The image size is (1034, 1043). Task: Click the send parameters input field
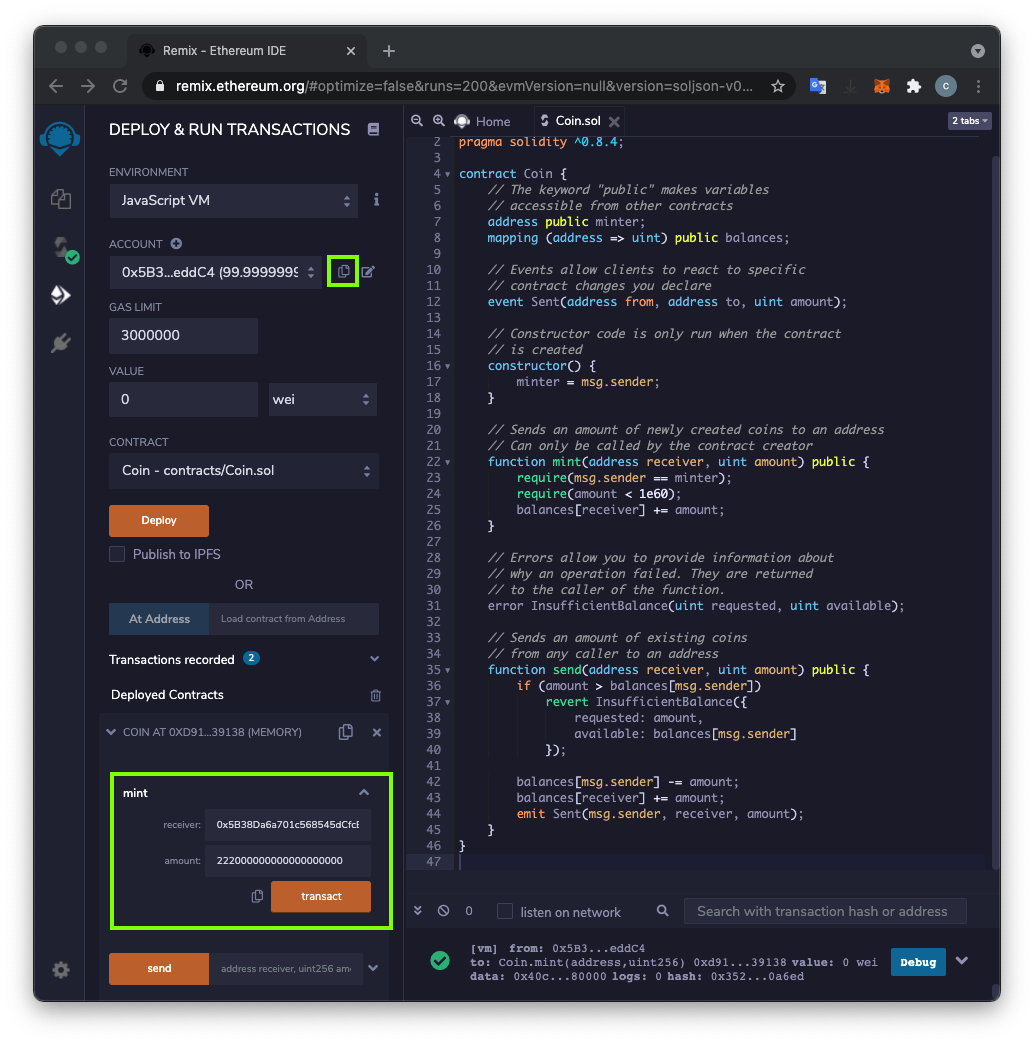[x=286, y=968]
